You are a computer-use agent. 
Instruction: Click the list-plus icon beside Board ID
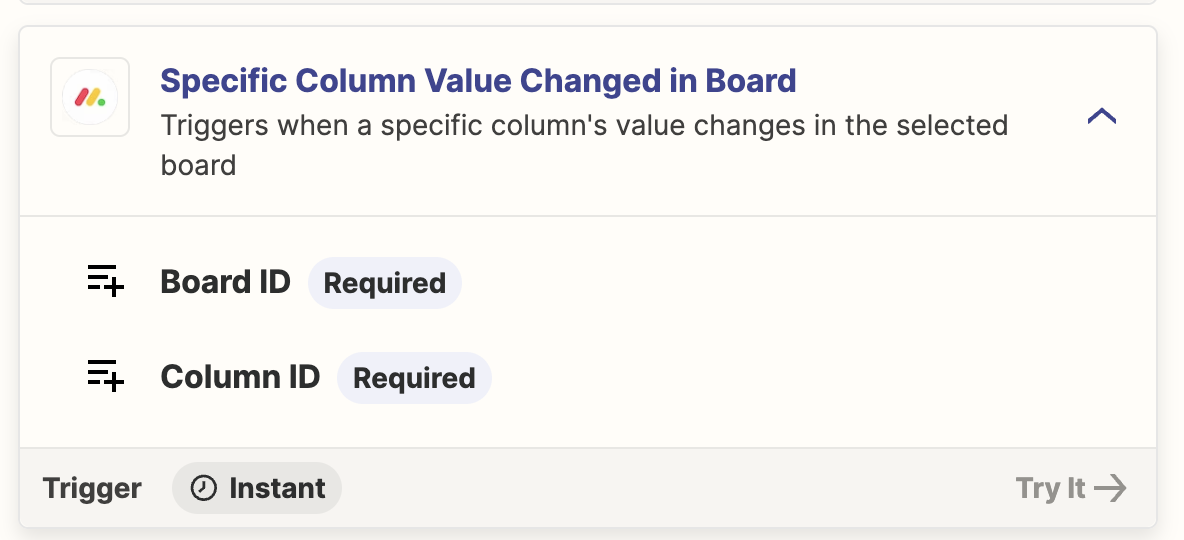pos(105,282)
